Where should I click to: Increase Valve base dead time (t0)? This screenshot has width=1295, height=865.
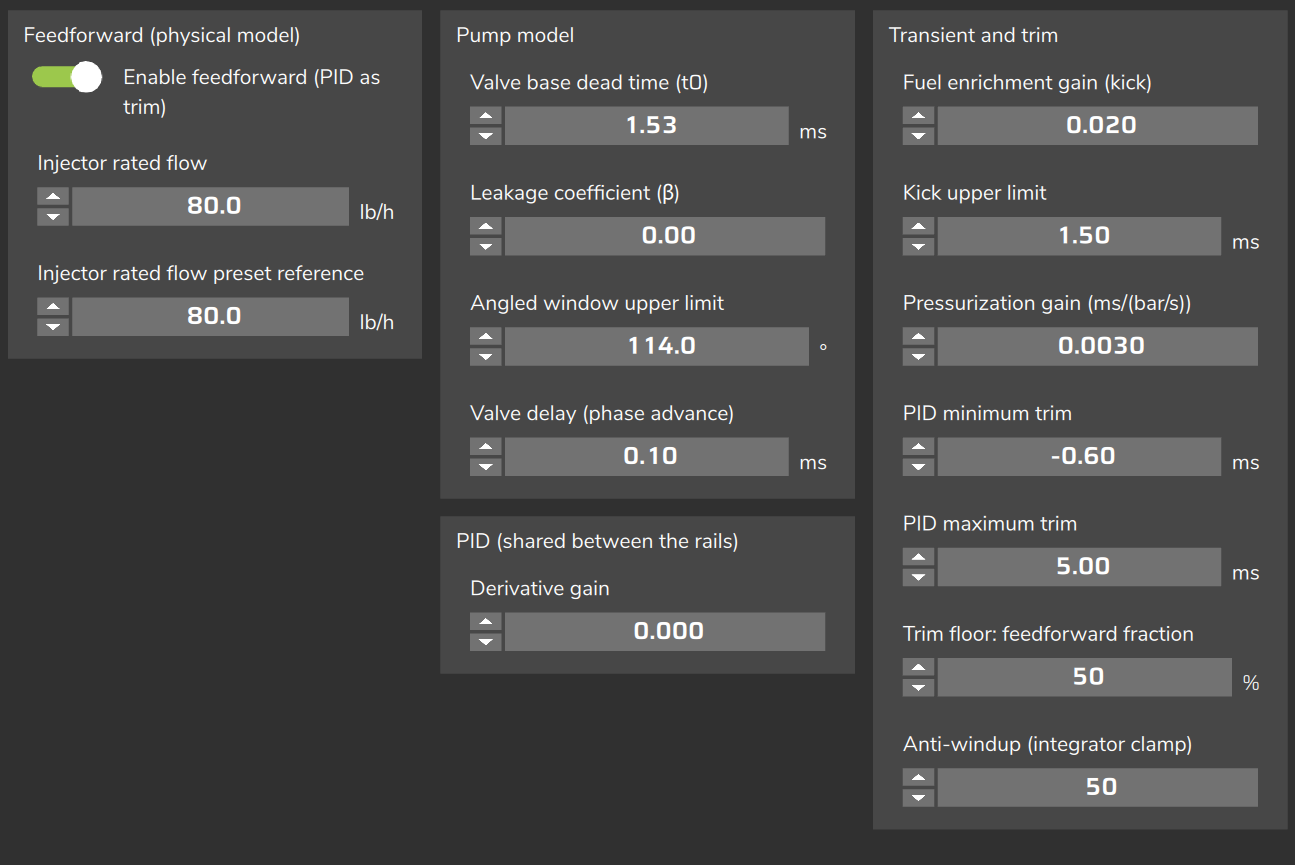(x=486, y=116)
